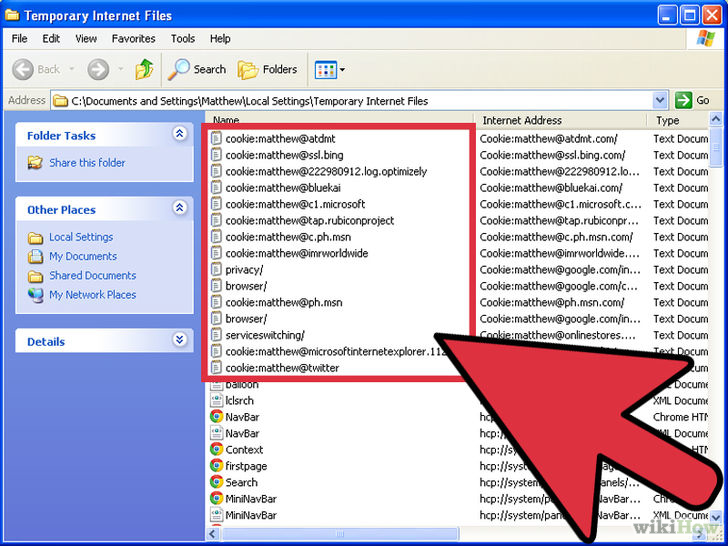Screen dimensions: 728x546
Task: Open the Search tool
Action: (x=197, y=70)
